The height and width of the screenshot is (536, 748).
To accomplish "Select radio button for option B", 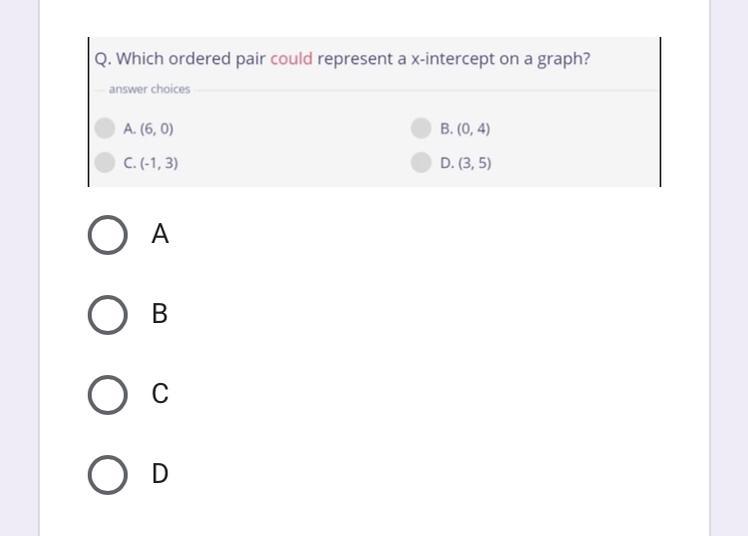I will (108, 315).
